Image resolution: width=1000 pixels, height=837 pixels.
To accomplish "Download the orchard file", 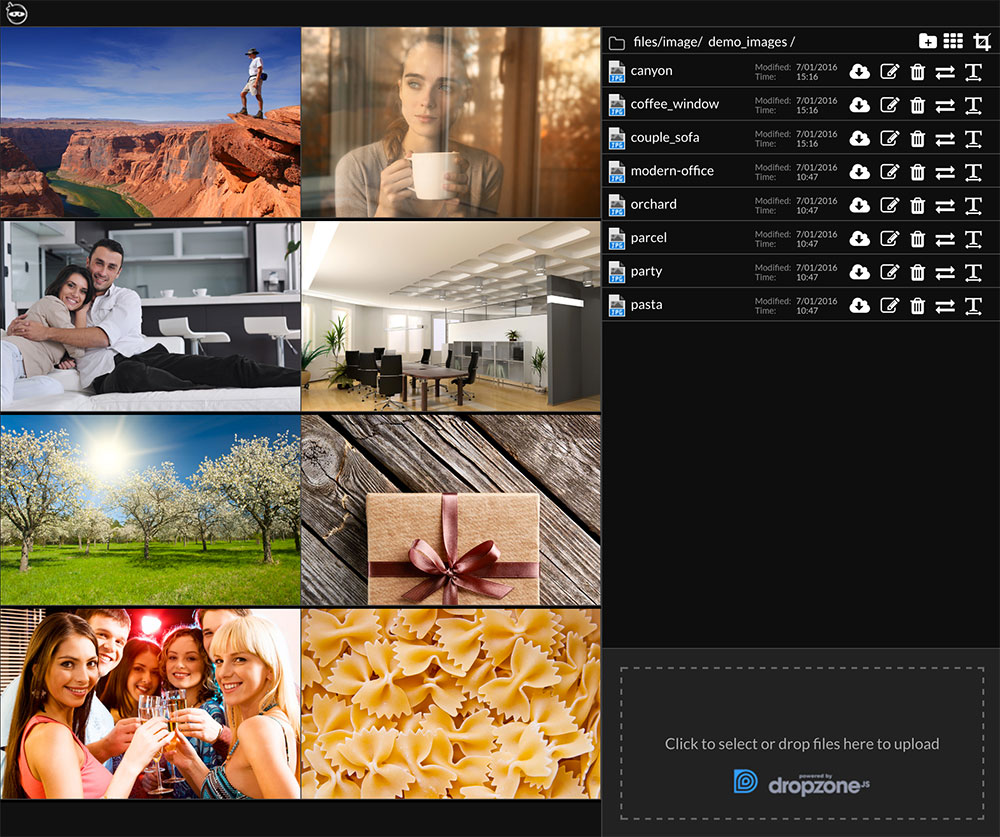I will click(860, 205).
